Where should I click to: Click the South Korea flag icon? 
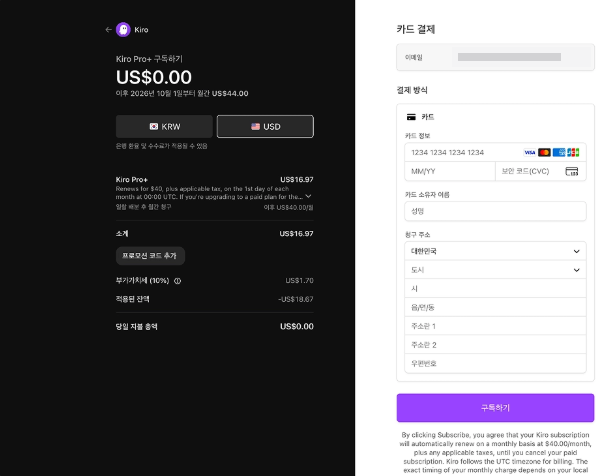click(154, 127)
